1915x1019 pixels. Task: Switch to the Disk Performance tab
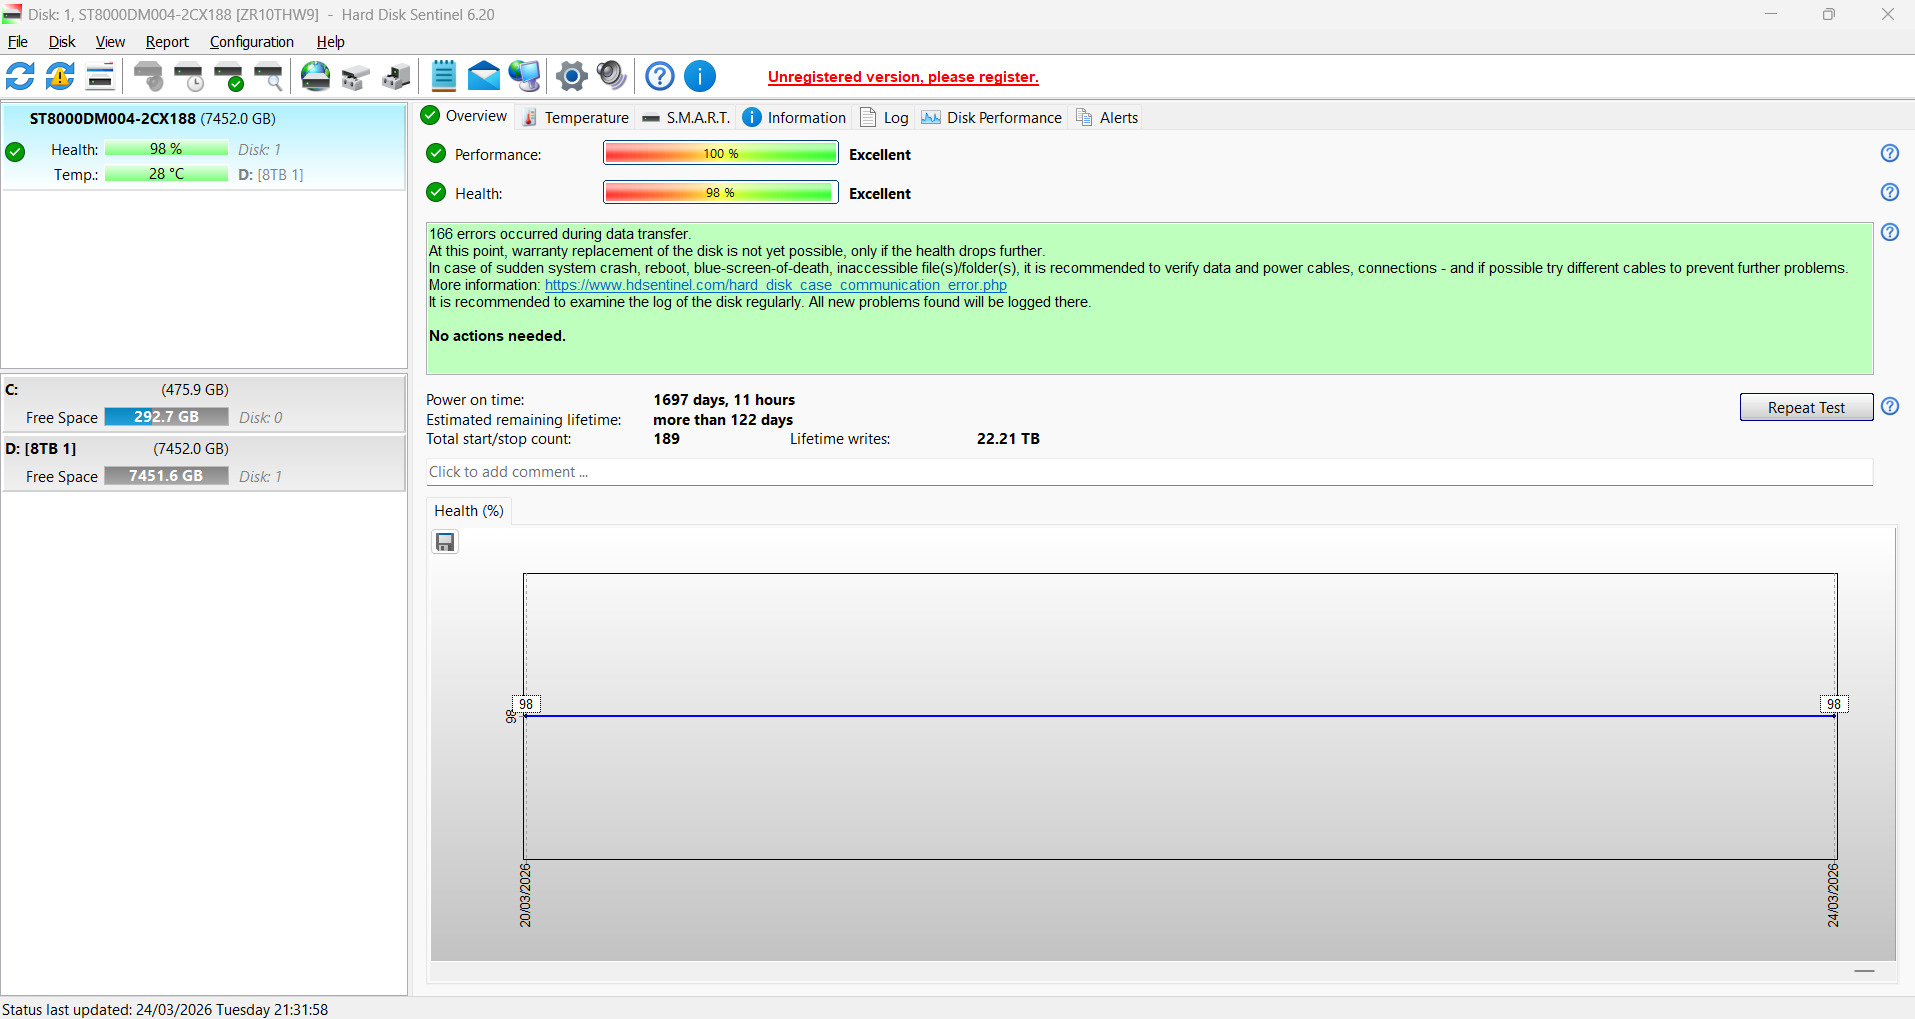pyautogui.click(x=991, y=118)
